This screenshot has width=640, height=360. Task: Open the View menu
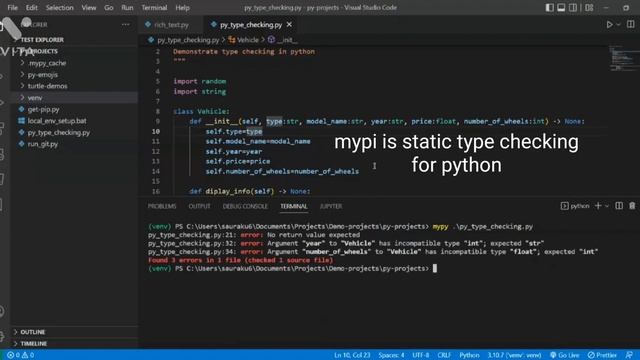(x=89, y=8)
